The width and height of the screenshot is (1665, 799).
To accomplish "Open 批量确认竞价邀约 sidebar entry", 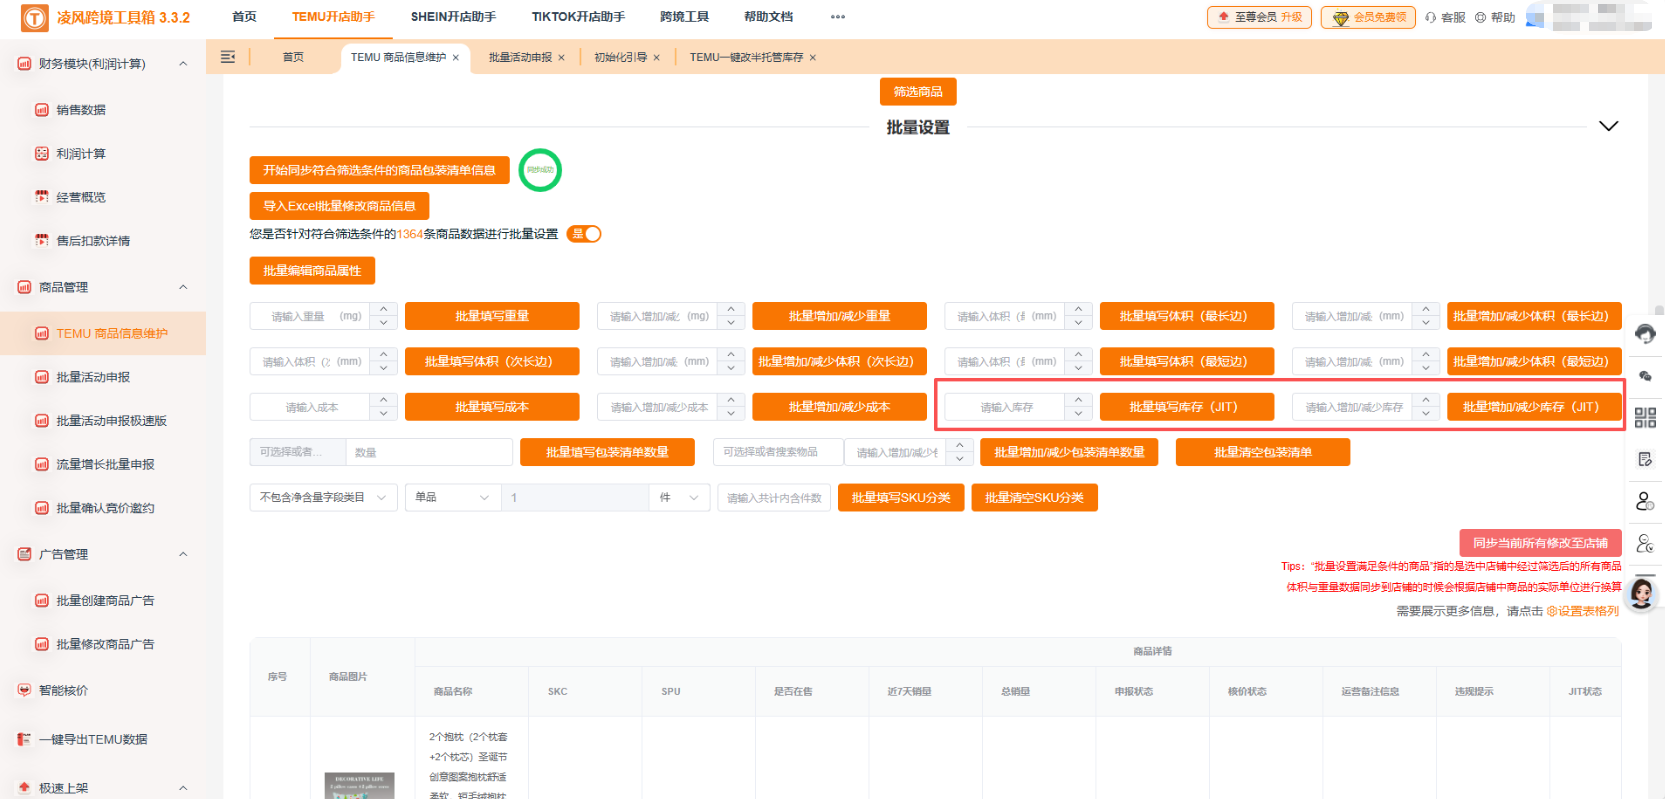I will point(105,508).
